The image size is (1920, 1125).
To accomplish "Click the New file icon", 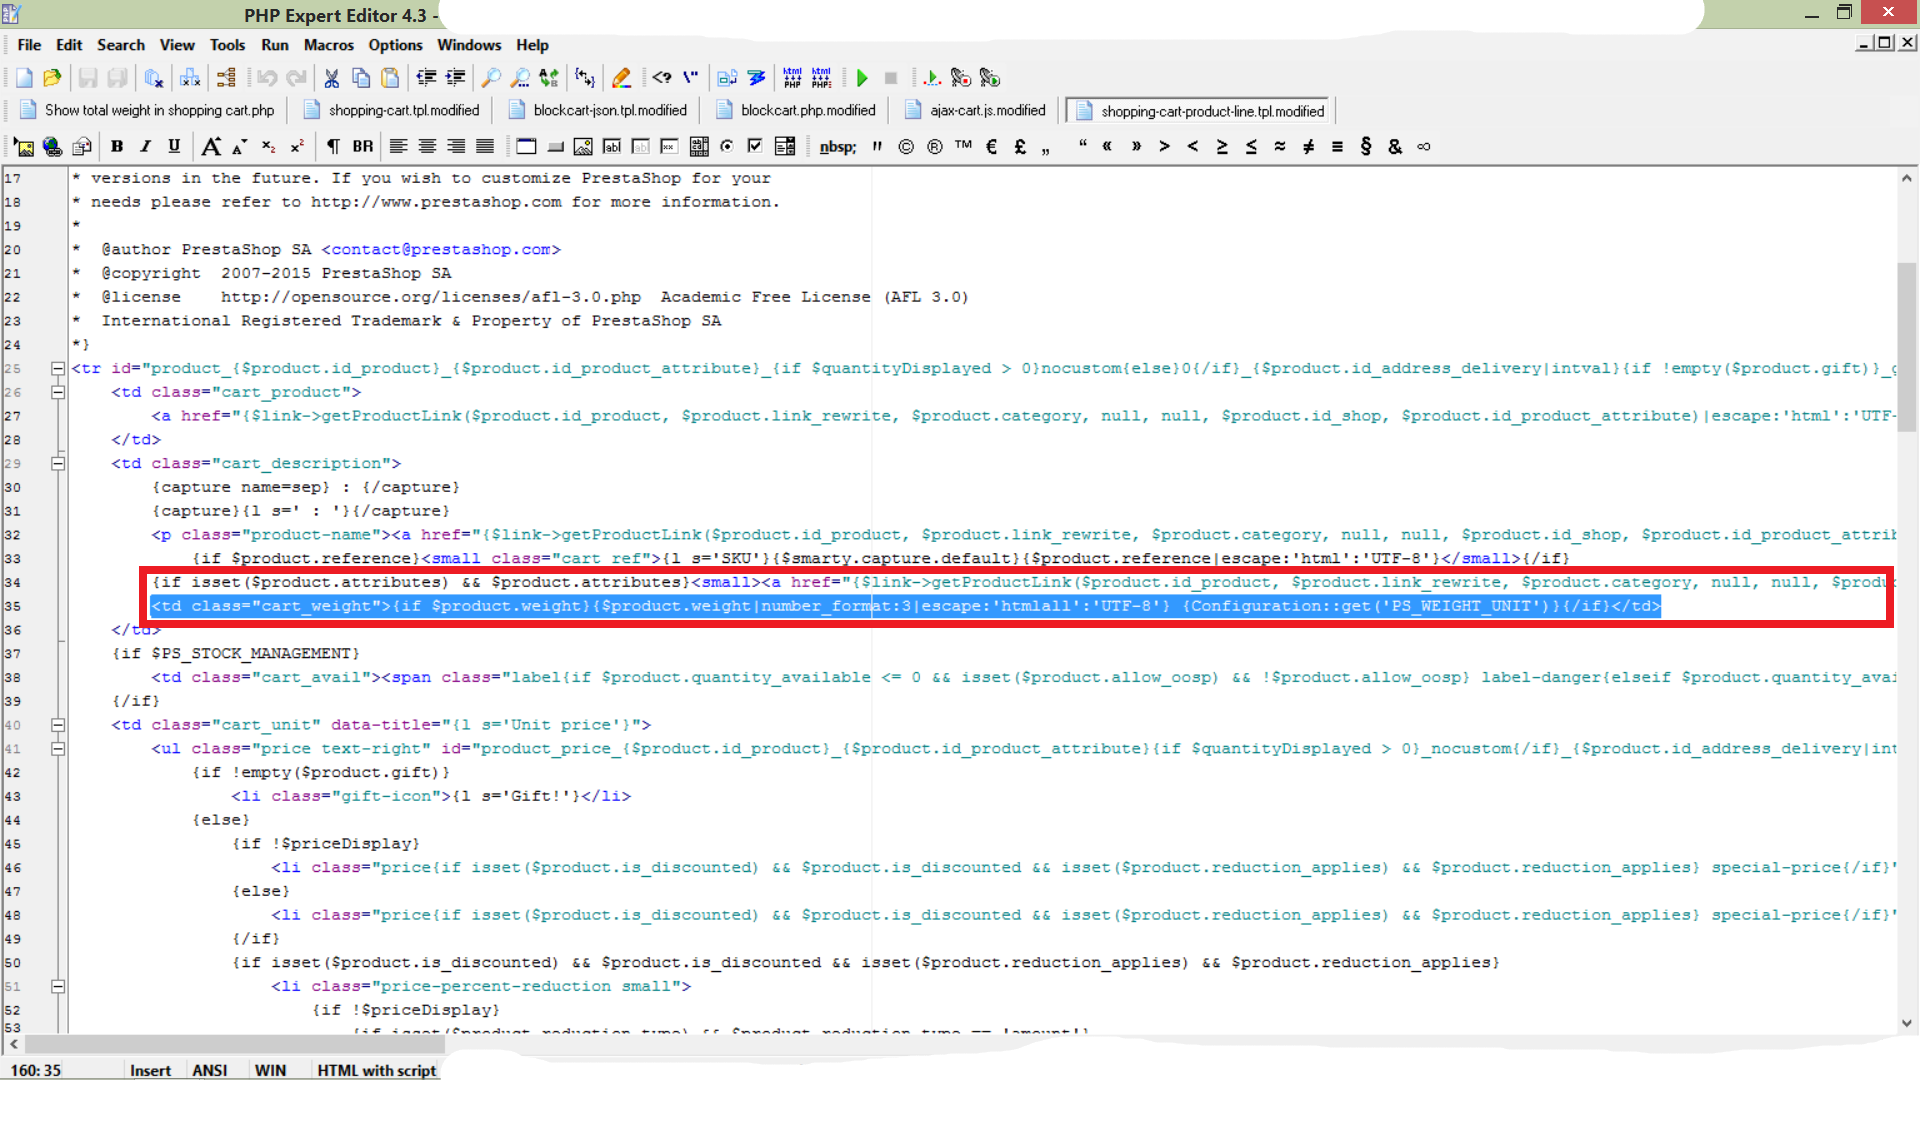I will point(24,78).
